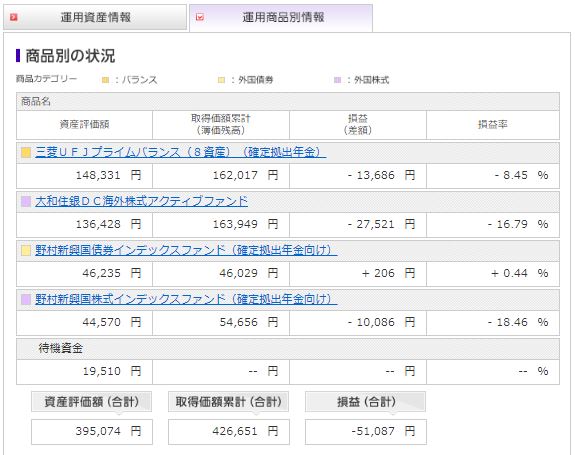Click the 外国株式 legend color swatch
The height and width of the screenshot is (455, 575).
[337, 80]
